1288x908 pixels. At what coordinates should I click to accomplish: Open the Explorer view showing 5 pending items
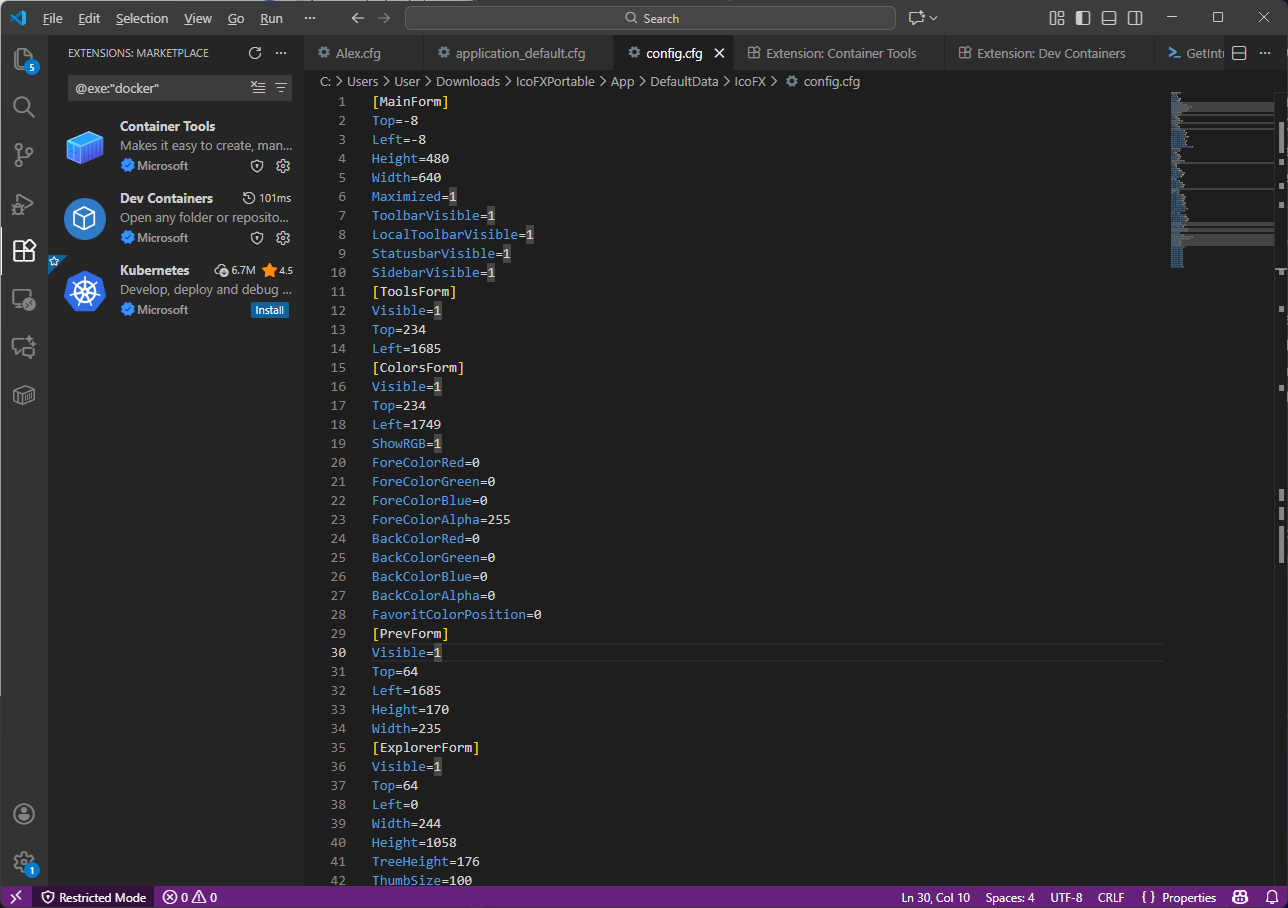point(24,59)
